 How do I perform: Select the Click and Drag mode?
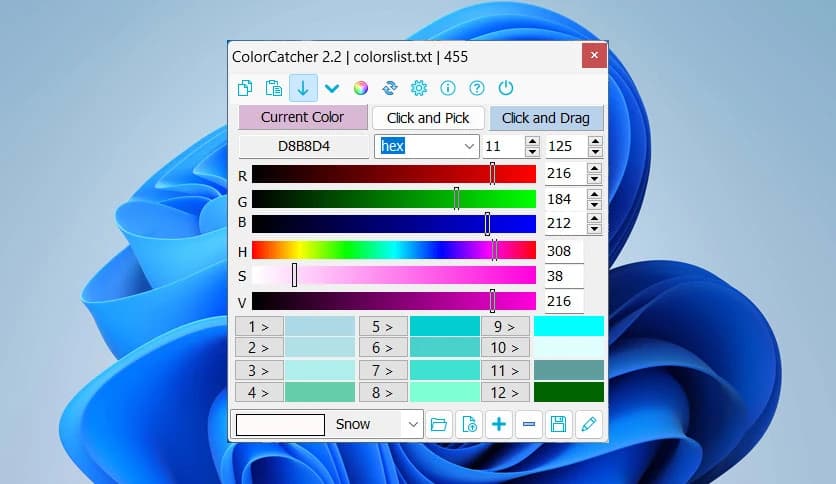(546, 118)
